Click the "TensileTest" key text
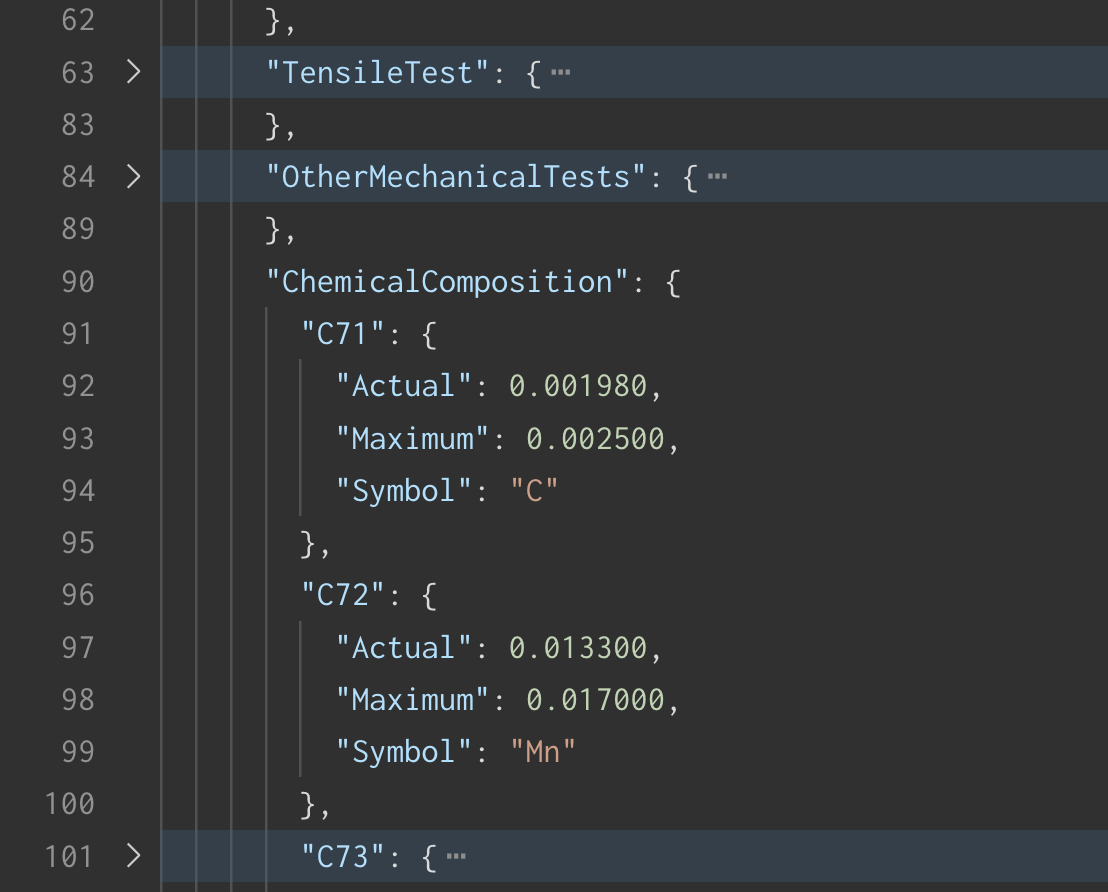Screen dimensions: 1108x892 (378, 73)
